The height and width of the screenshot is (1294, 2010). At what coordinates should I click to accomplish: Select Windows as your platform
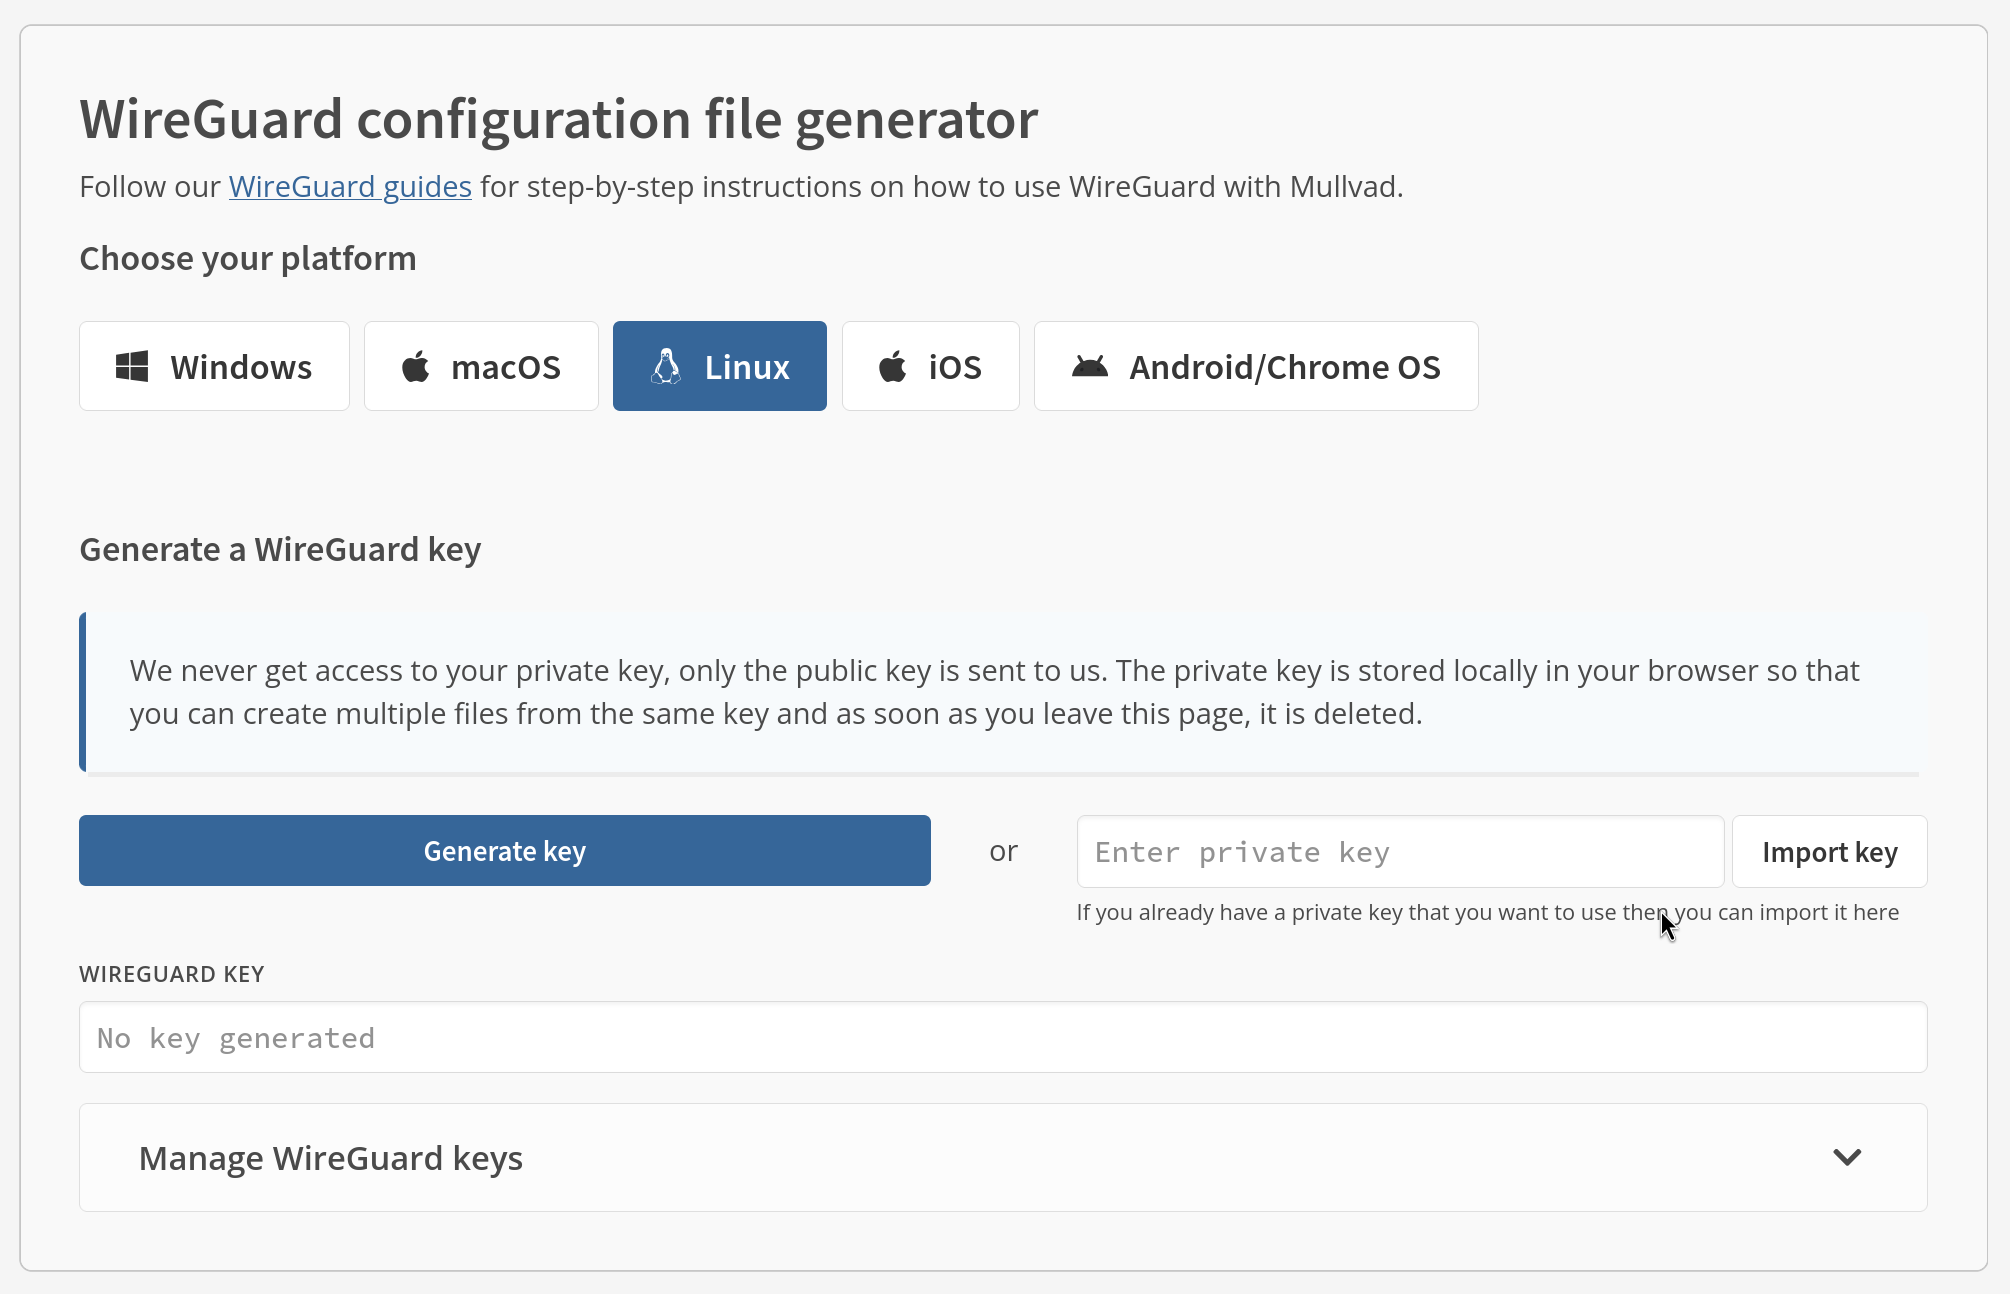[x=214, y=366]
